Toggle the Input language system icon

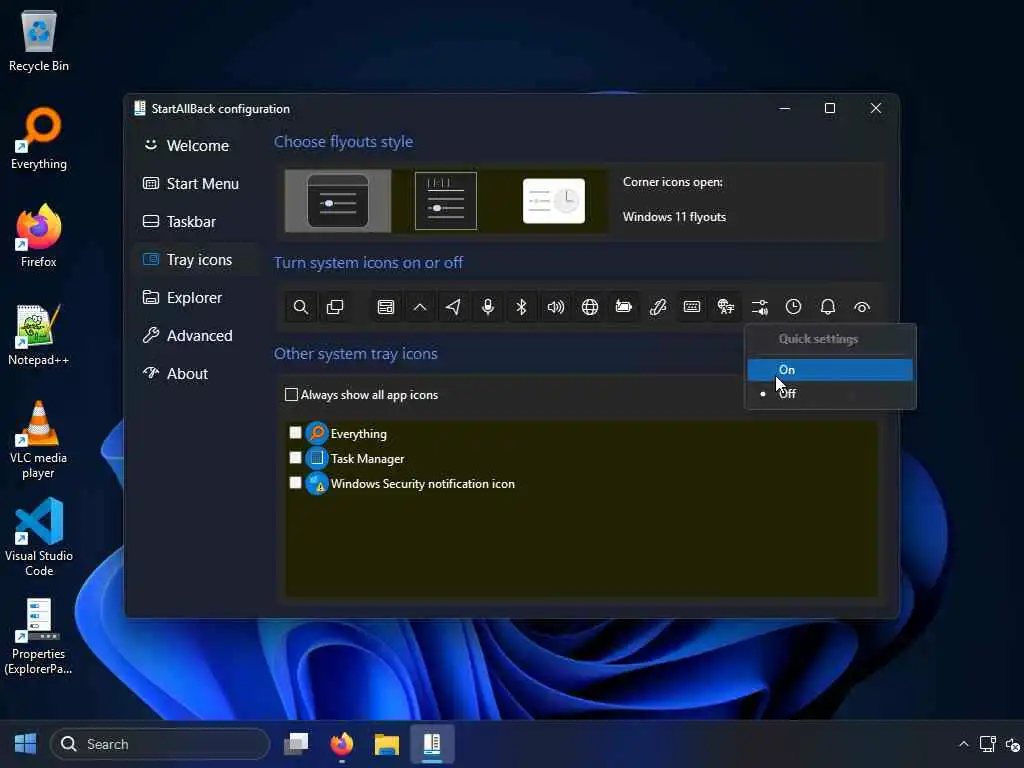pos(726,307)
